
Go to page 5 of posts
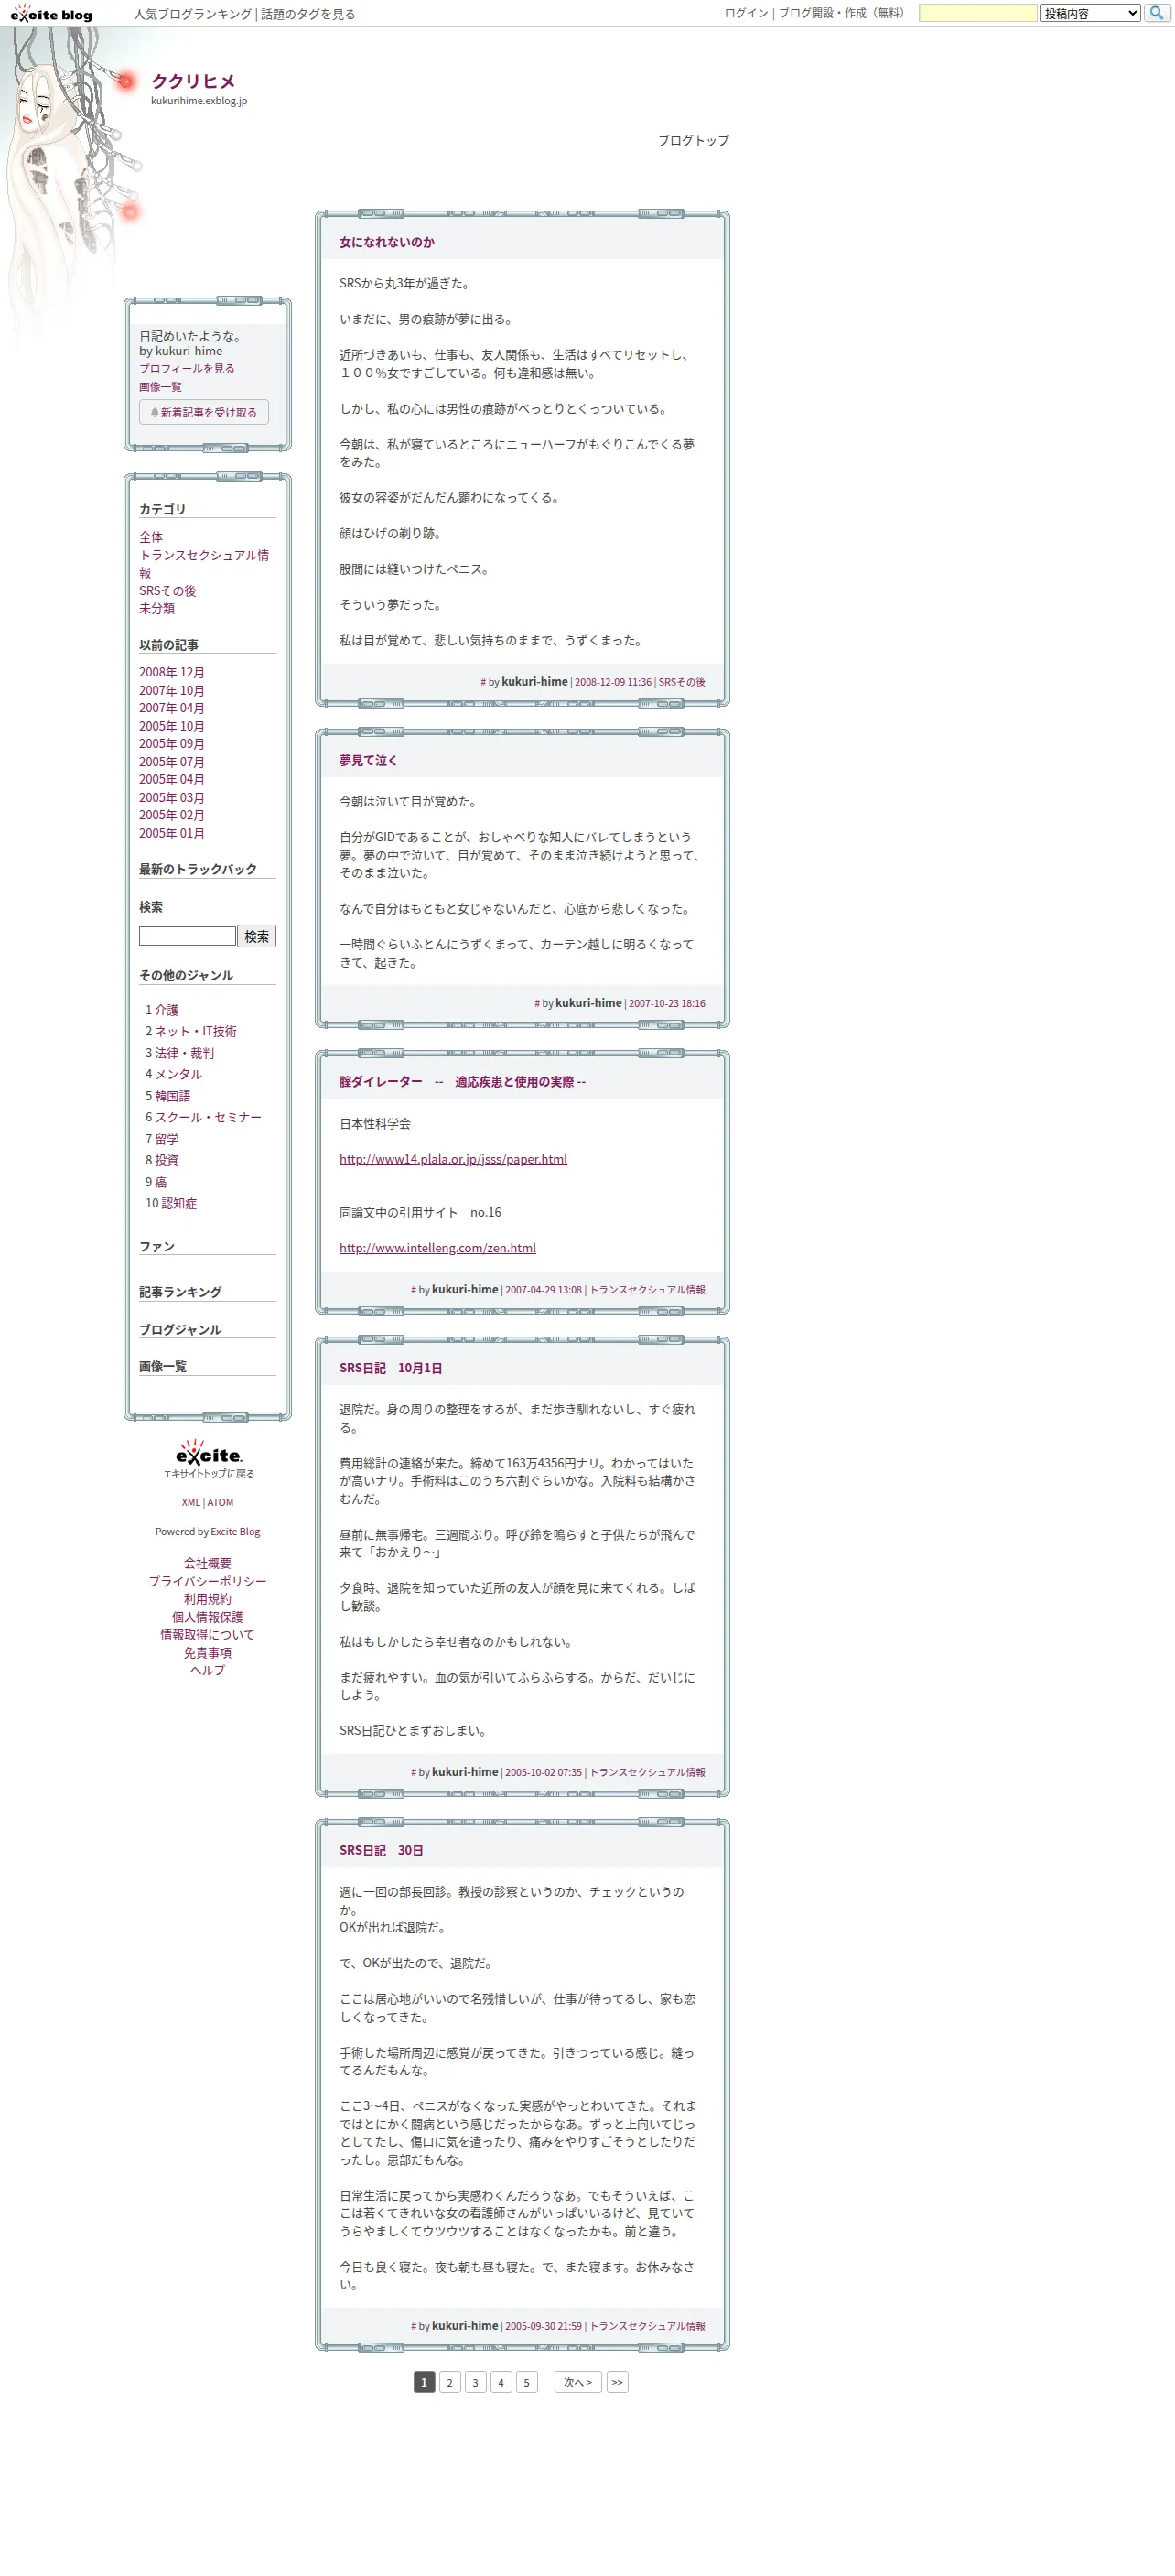(527, 2382)
